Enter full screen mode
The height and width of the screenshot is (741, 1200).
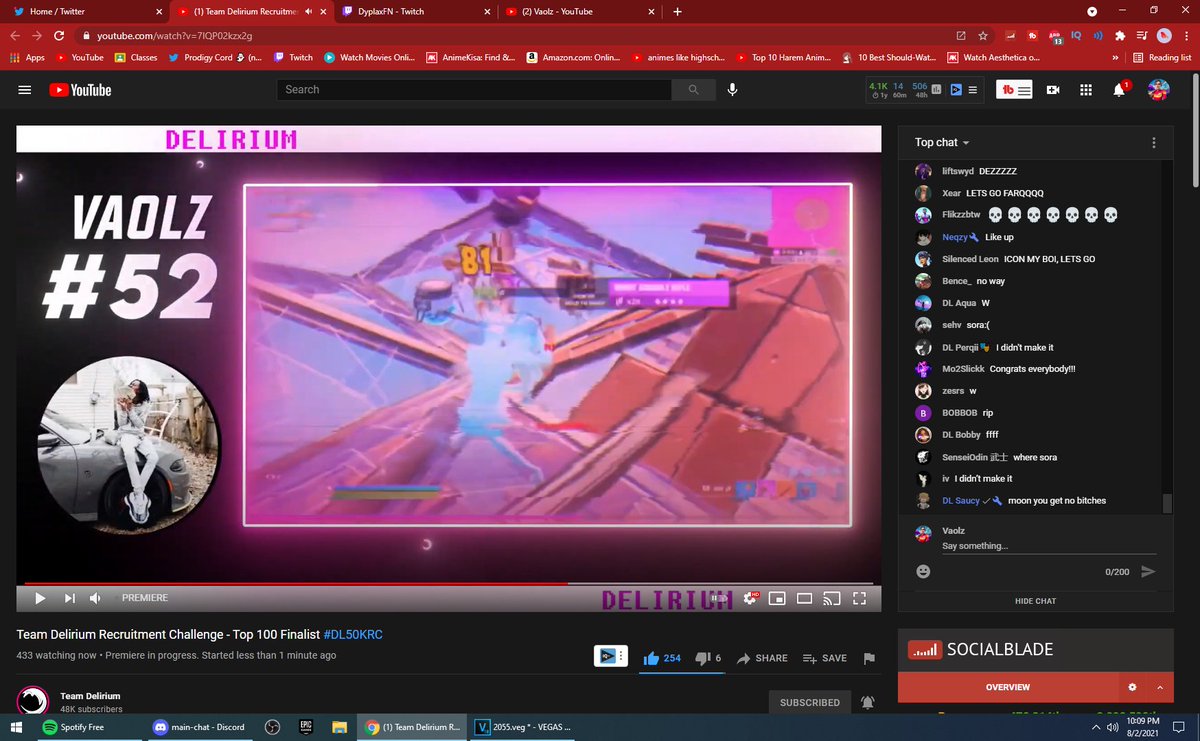click(858, 599)
